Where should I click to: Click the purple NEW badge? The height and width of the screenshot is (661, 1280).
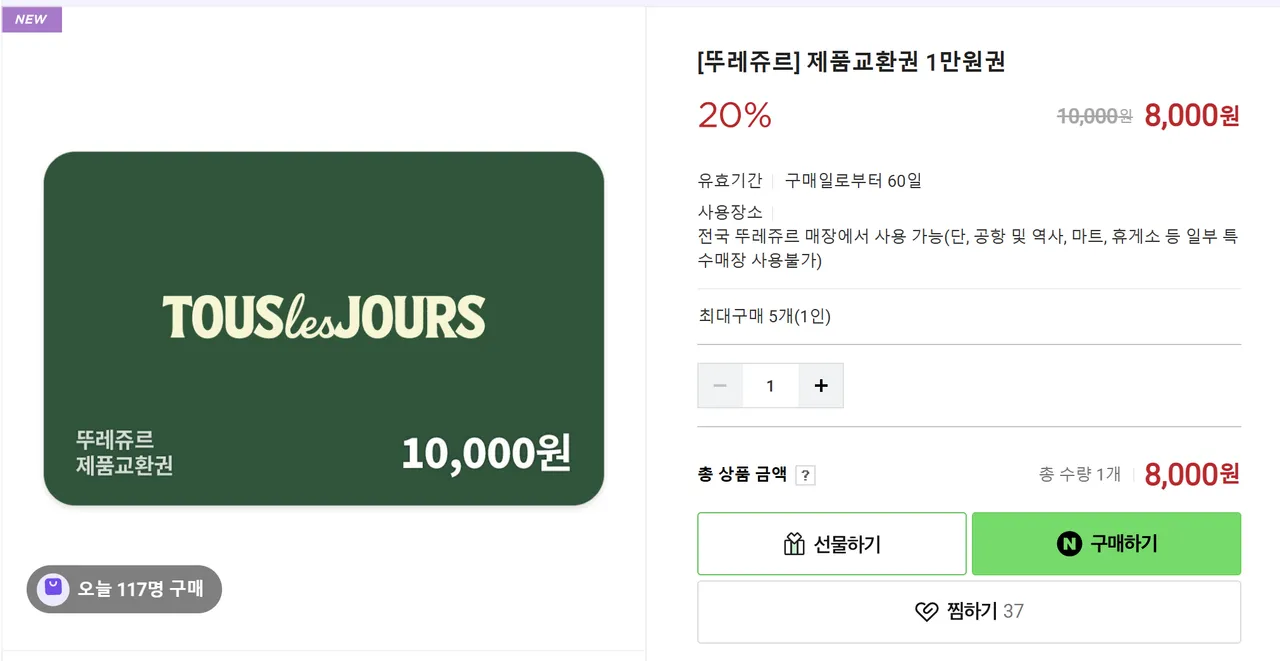point(31,19)
